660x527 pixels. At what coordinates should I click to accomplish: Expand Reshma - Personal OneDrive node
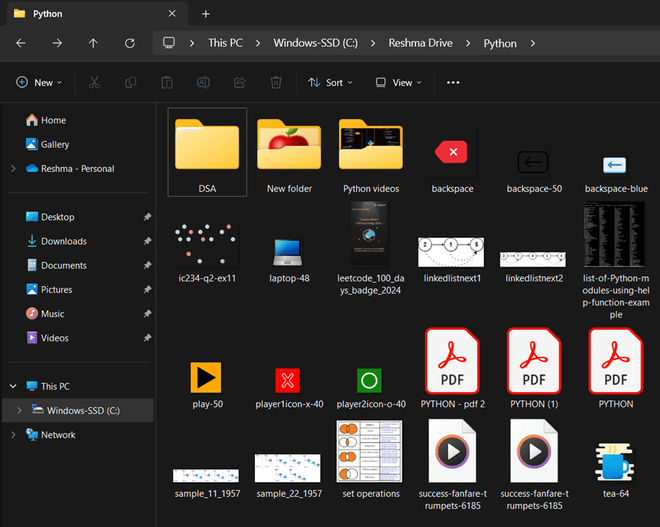(13, 169)
